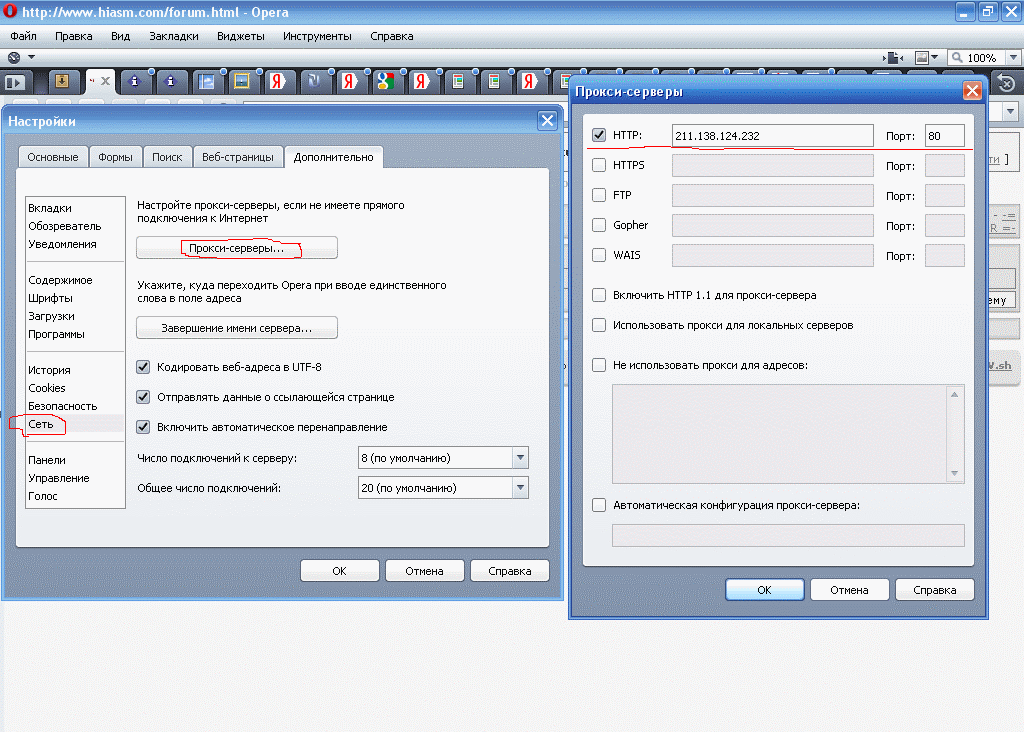Close the active tab with X

[x=105, y=81]
